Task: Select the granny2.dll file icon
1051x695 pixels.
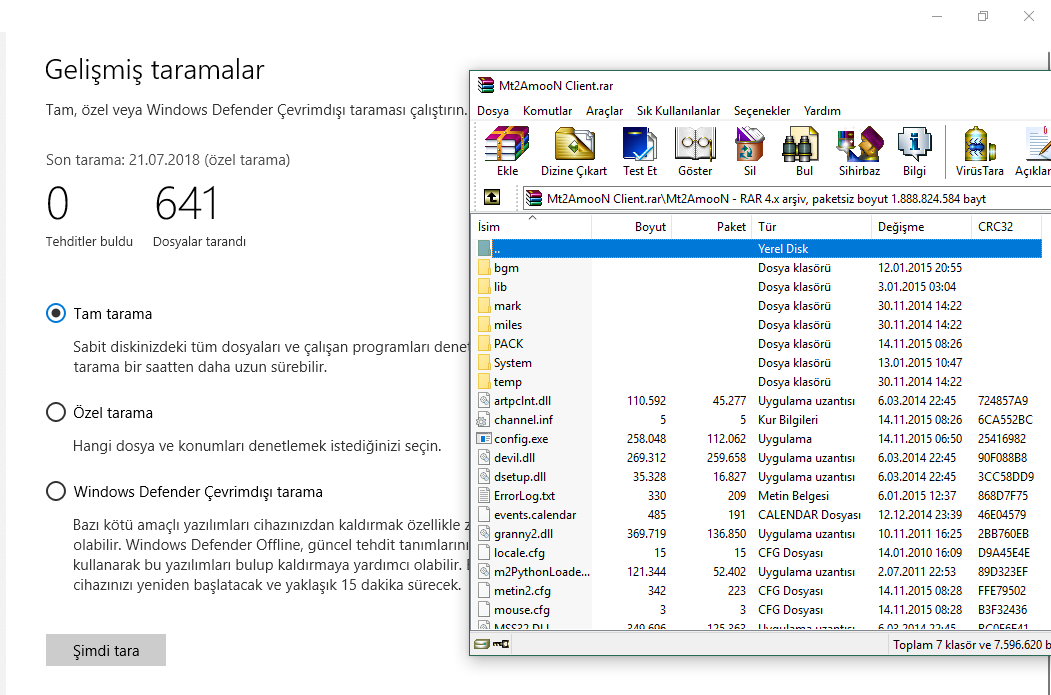Action: [484, 534]
